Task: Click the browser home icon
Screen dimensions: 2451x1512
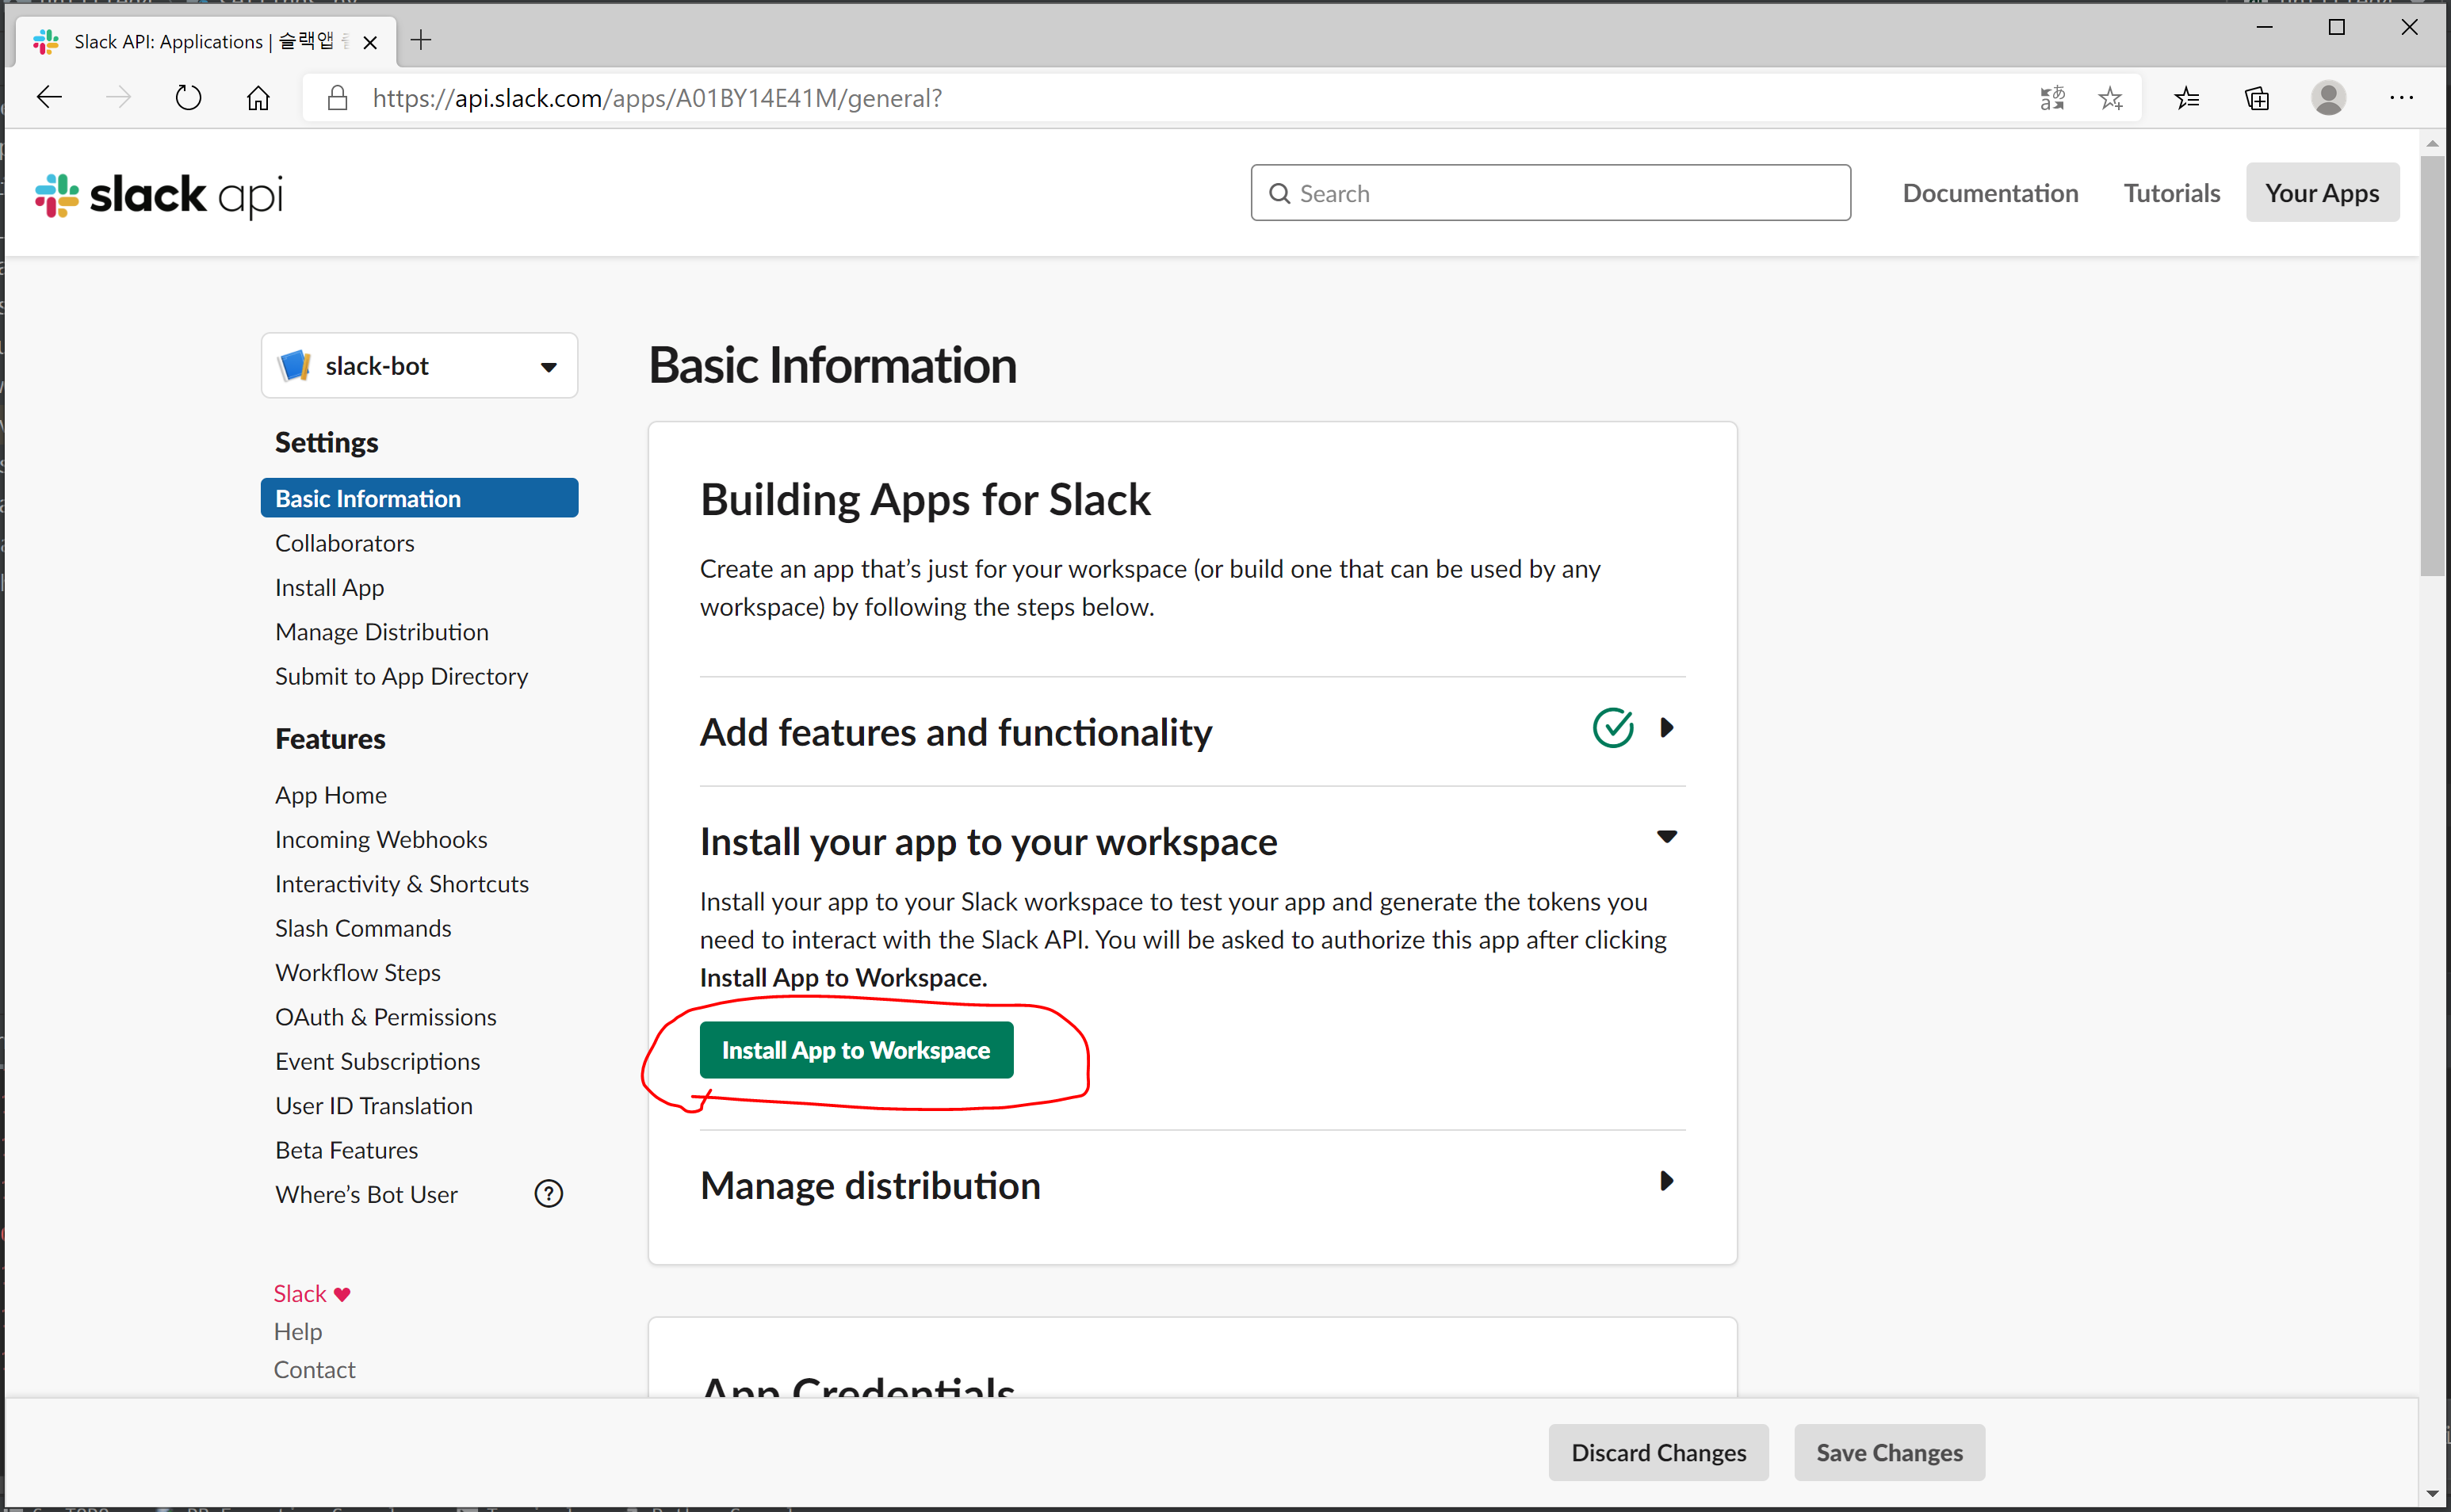Action: coord(258,98)
